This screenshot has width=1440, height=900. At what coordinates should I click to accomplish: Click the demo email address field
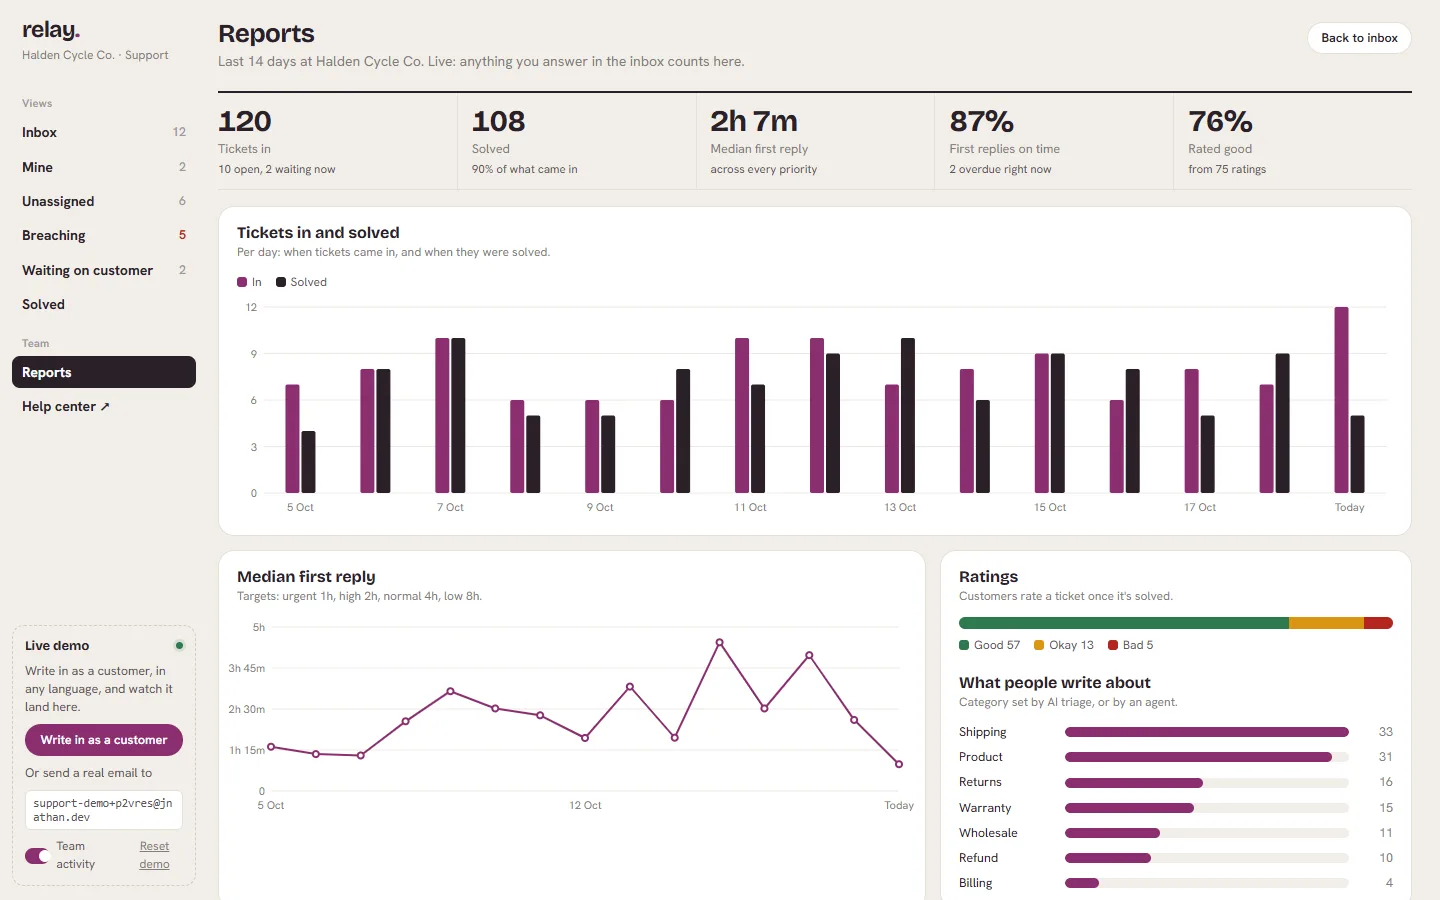(104, 810)
